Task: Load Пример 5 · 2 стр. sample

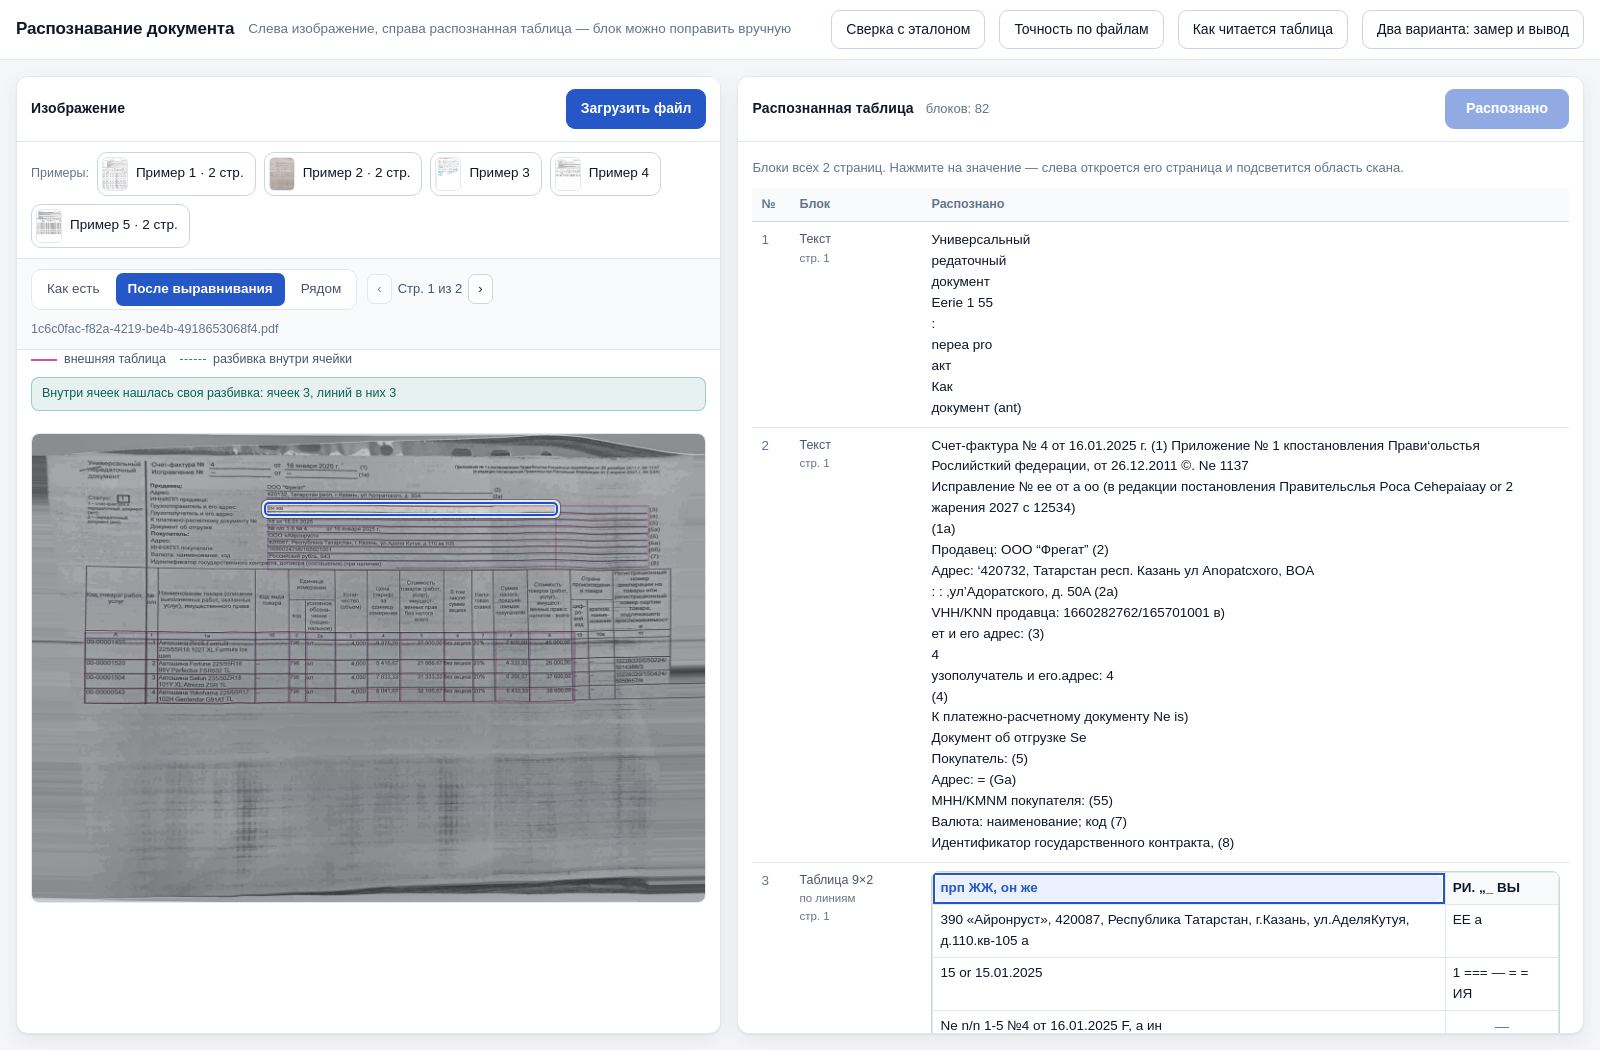Action: (x=110, y=225)
